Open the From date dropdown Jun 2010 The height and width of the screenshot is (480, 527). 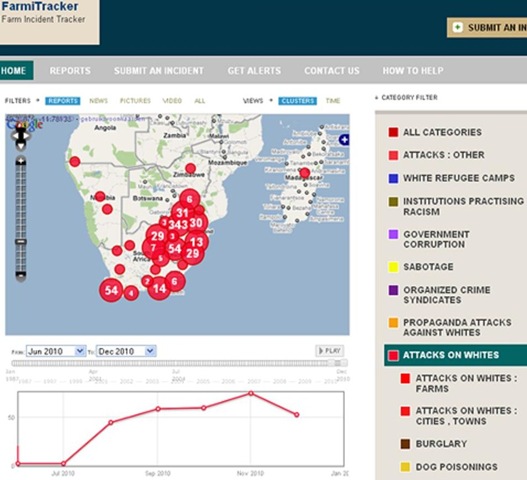56,351
